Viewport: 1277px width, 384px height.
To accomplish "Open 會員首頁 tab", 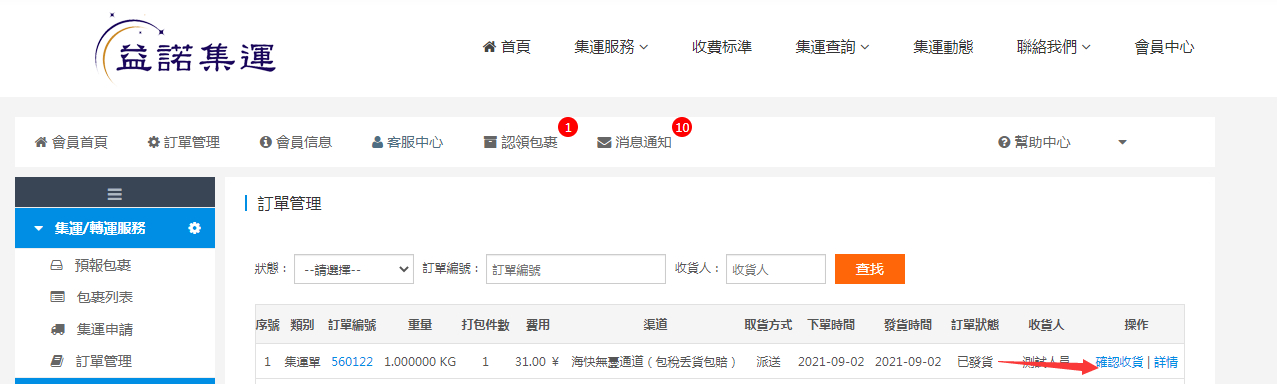I will tap(71, 142).
